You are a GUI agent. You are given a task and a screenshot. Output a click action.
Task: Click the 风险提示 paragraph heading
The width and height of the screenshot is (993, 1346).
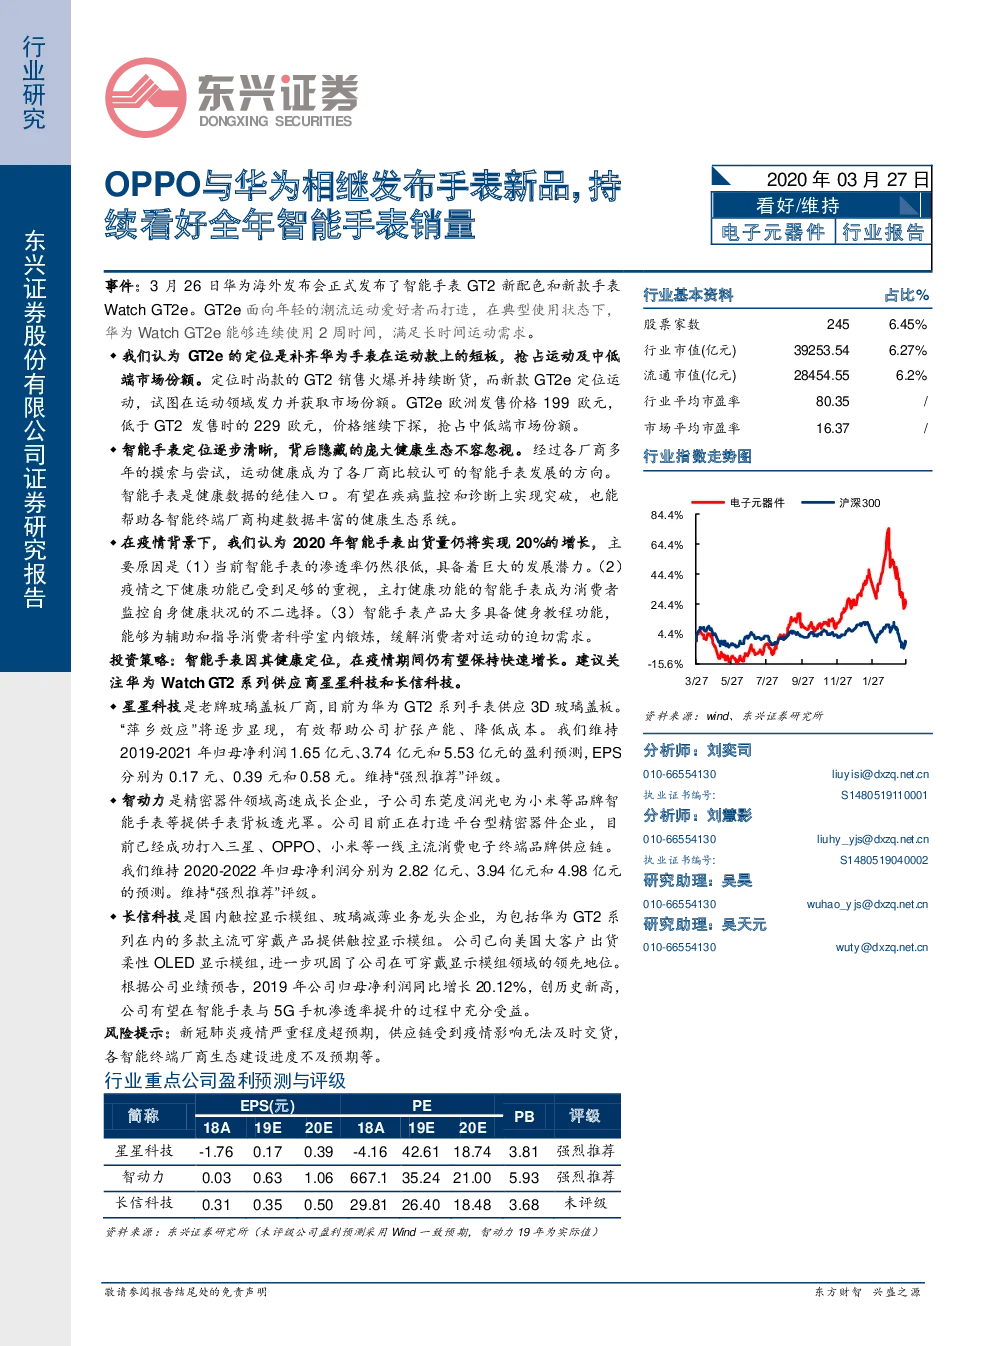138,1032
